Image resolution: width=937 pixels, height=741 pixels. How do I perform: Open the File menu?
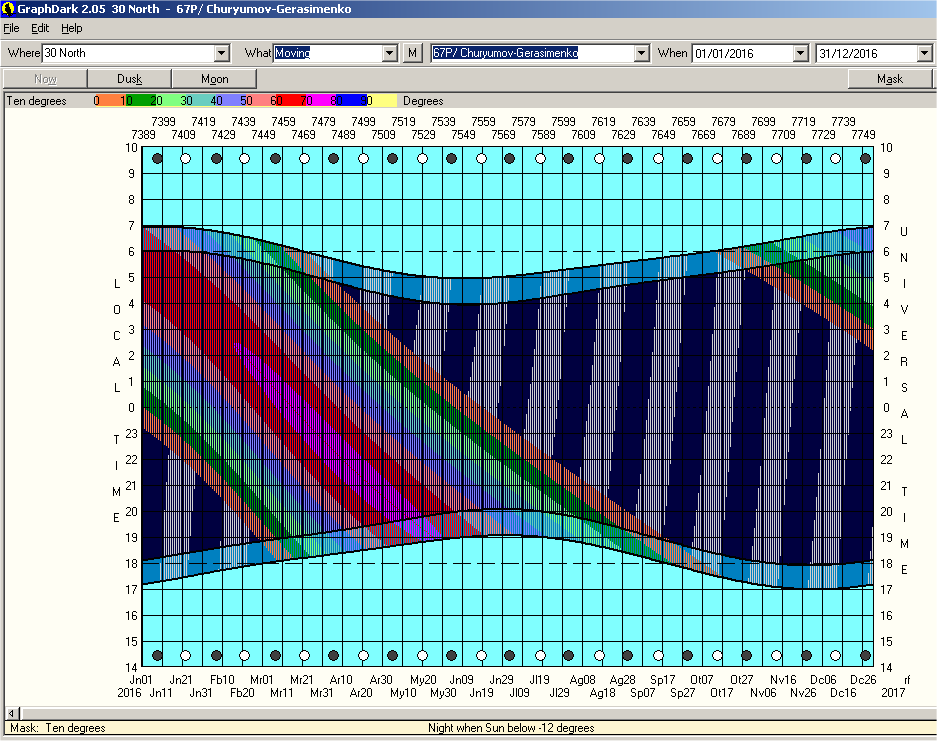11,28
